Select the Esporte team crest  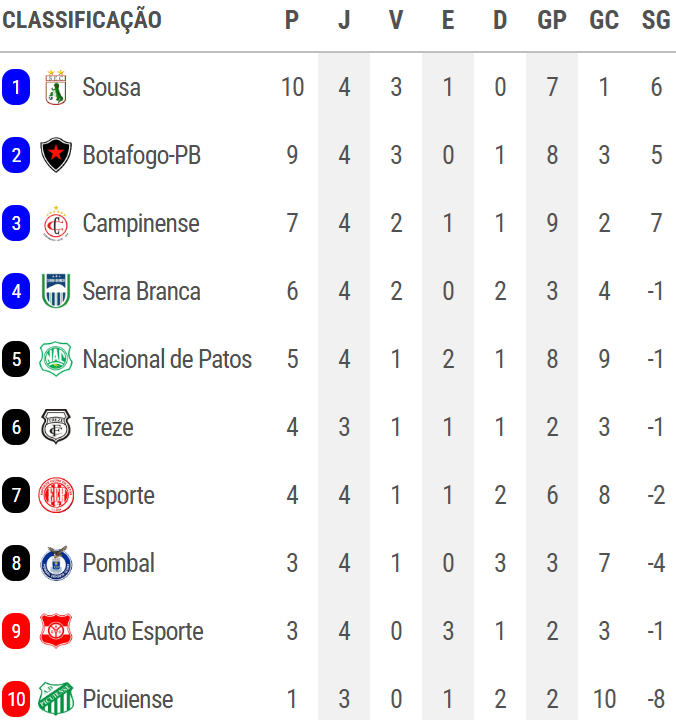(x=56, y=496)
